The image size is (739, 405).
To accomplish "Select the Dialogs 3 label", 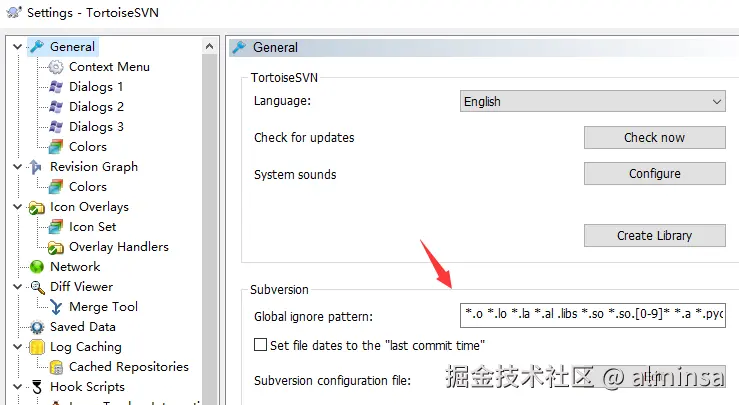I will tap(96, 127).
